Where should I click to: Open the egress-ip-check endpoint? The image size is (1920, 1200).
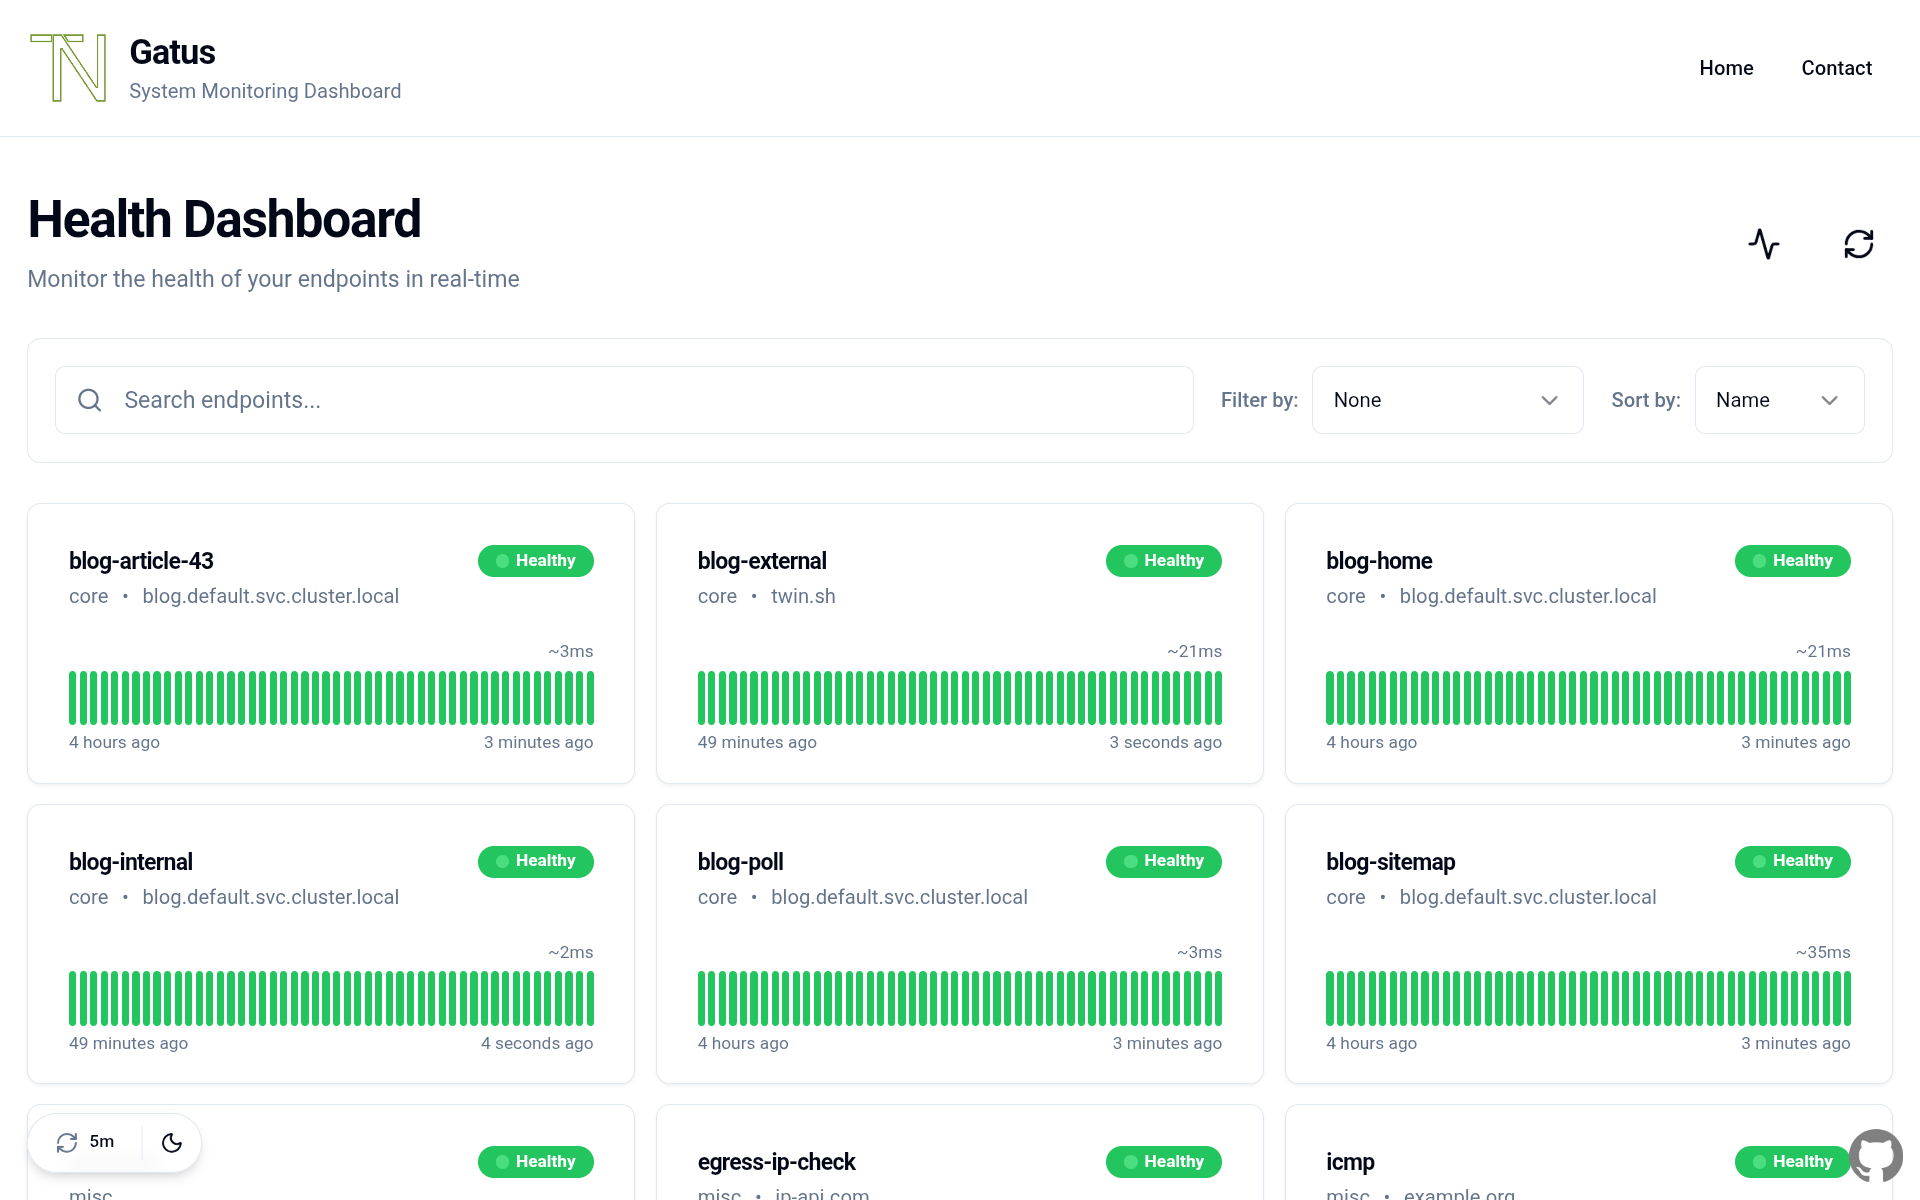coord(776,1162)
